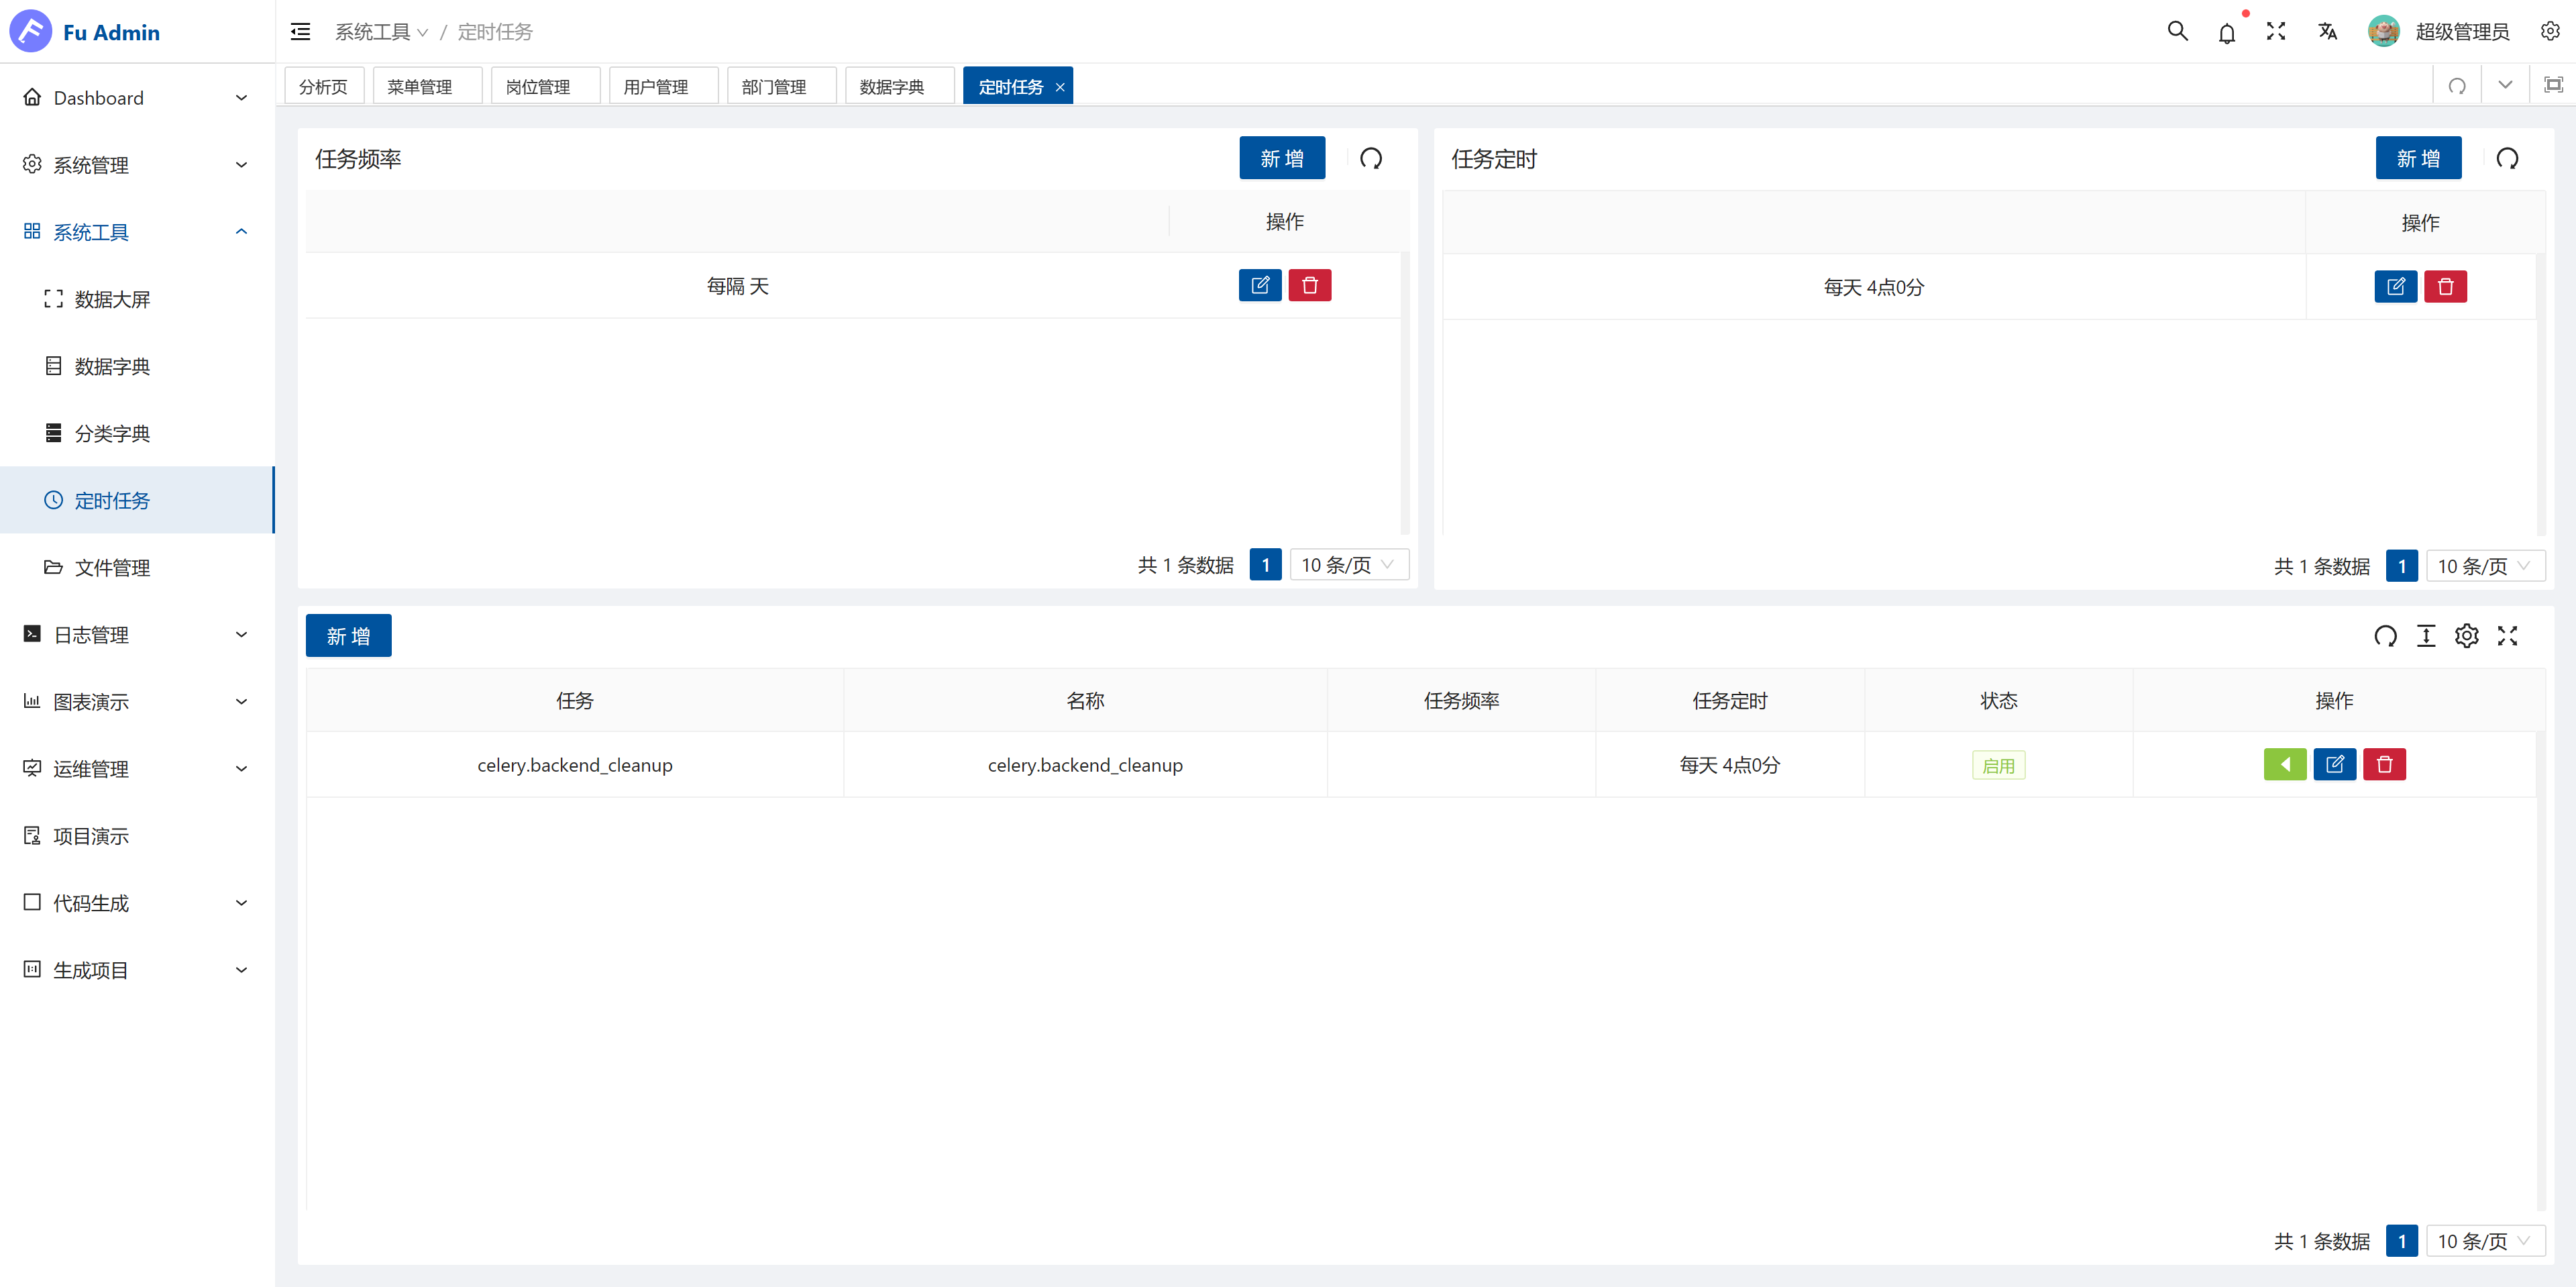Switch to the 用户管理 tab
The width and height of the screenshot is (2576, 1287).
pos(656,87)
